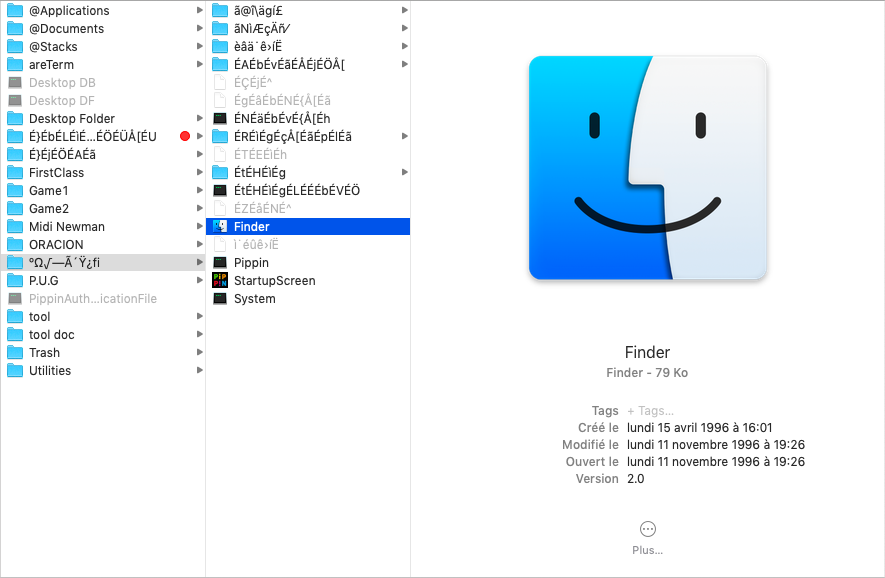
Task: Select the @Documents folder icon
Action: [x=15, y=28]
